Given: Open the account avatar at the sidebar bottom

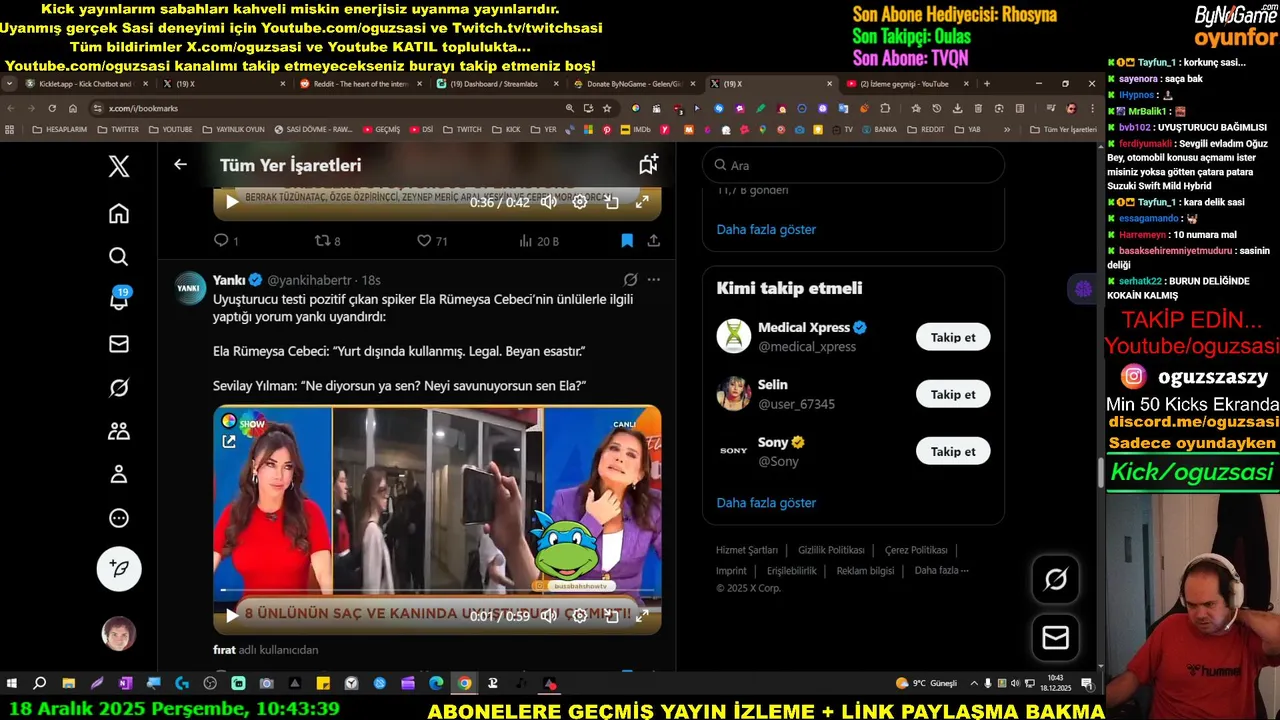Looking at the screenshot, I should pyautogui.click(x=119, y=634).
